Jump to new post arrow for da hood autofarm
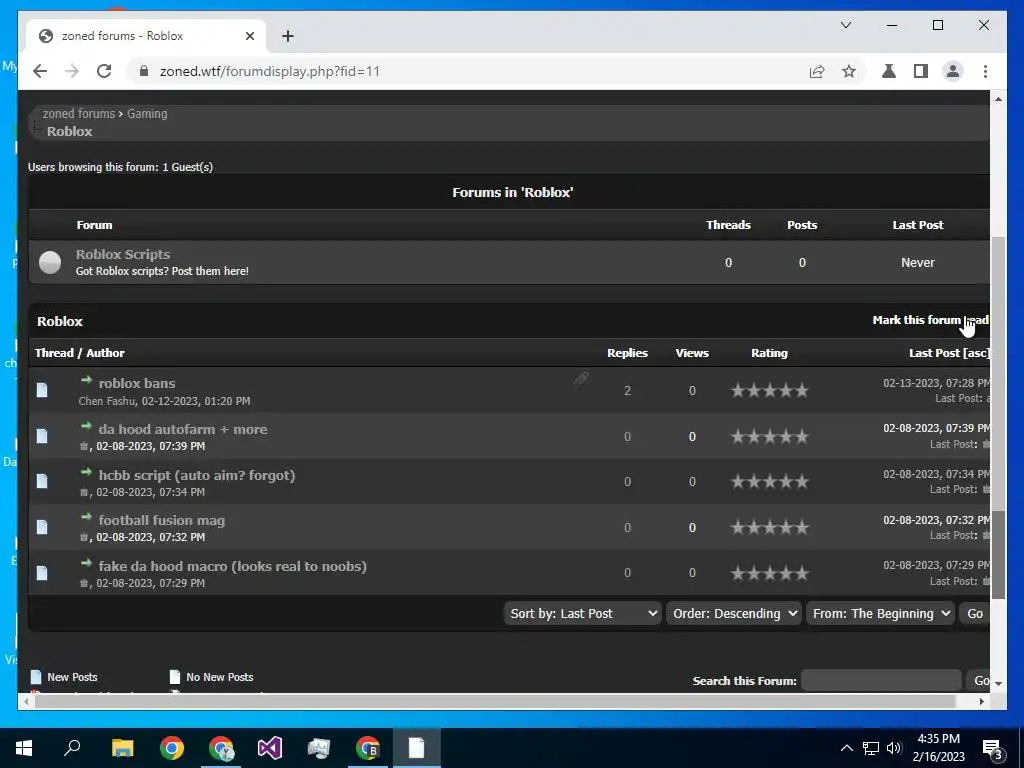Screen dimensions: 1024x768 pyautogui.click(x=86, y=426)
